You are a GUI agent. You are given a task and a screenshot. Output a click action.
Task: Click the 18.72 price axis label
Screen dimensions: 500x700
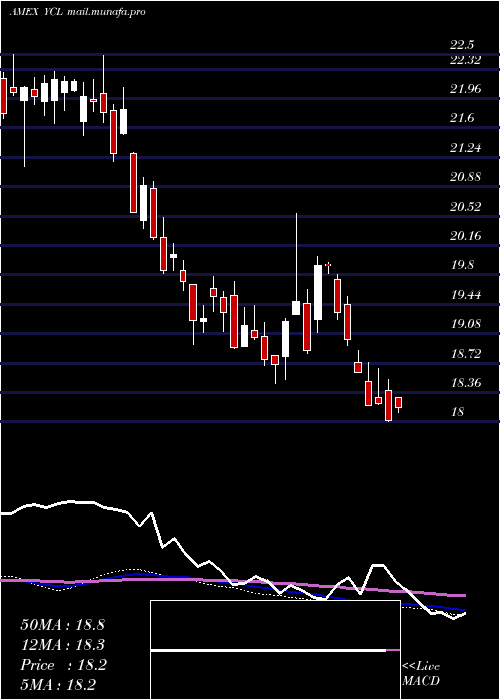pos(465,354)
